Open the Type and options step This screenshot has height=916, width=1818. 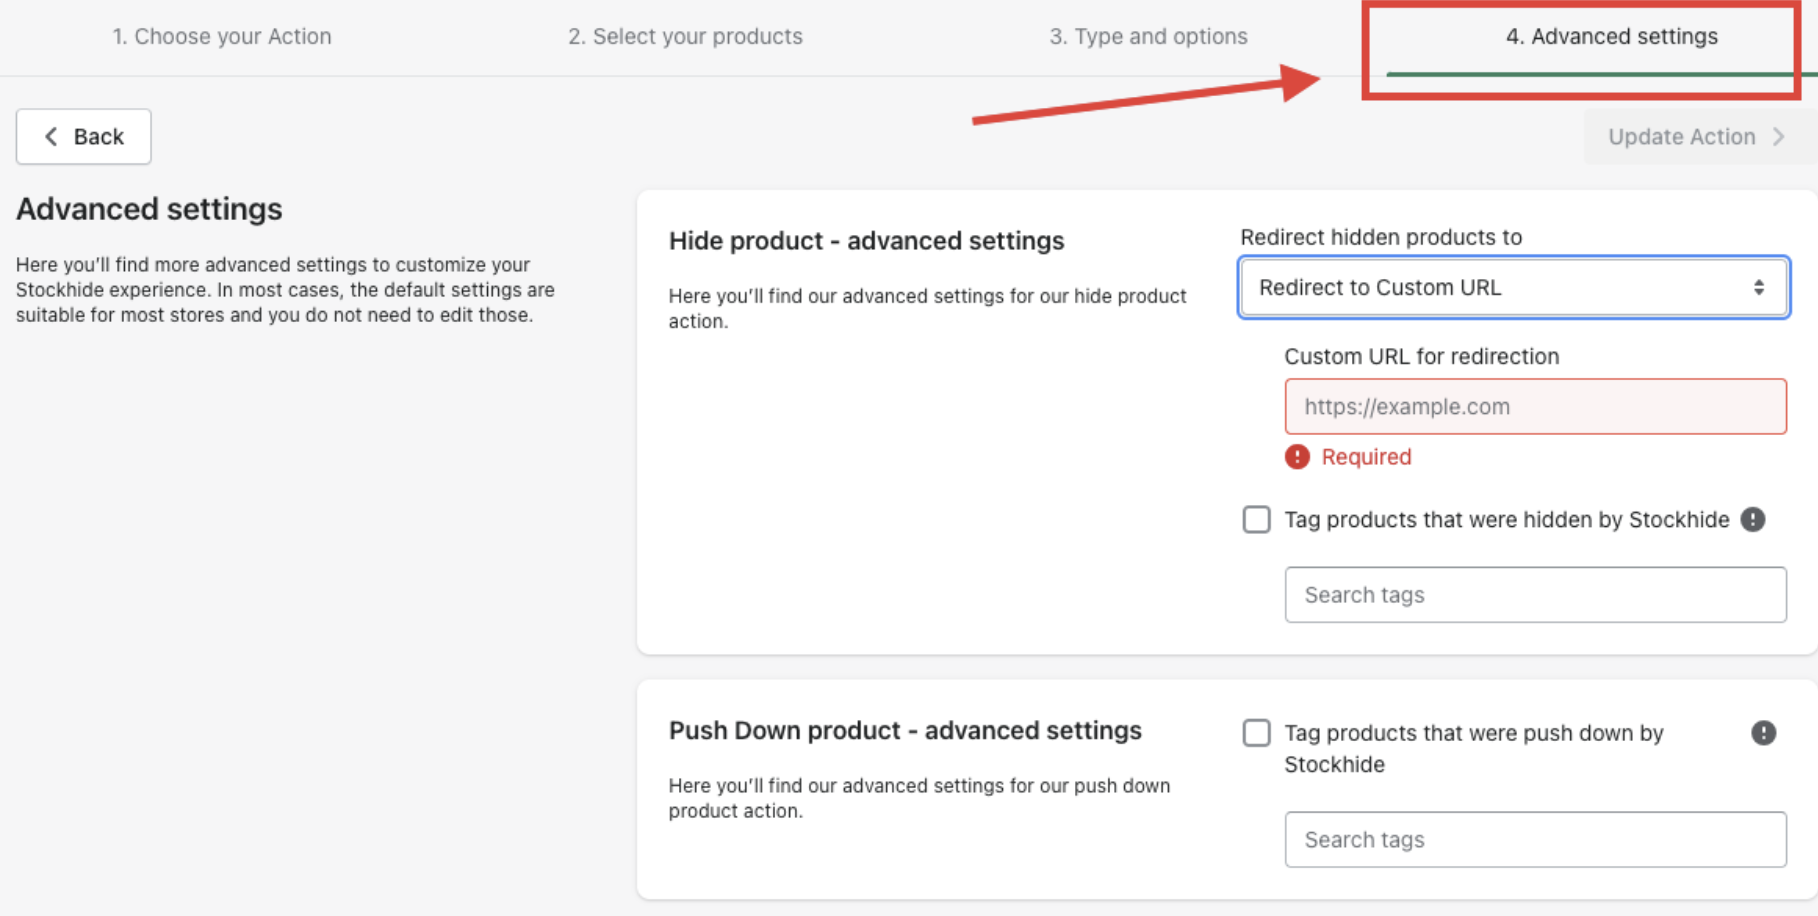coord(1148,37)
